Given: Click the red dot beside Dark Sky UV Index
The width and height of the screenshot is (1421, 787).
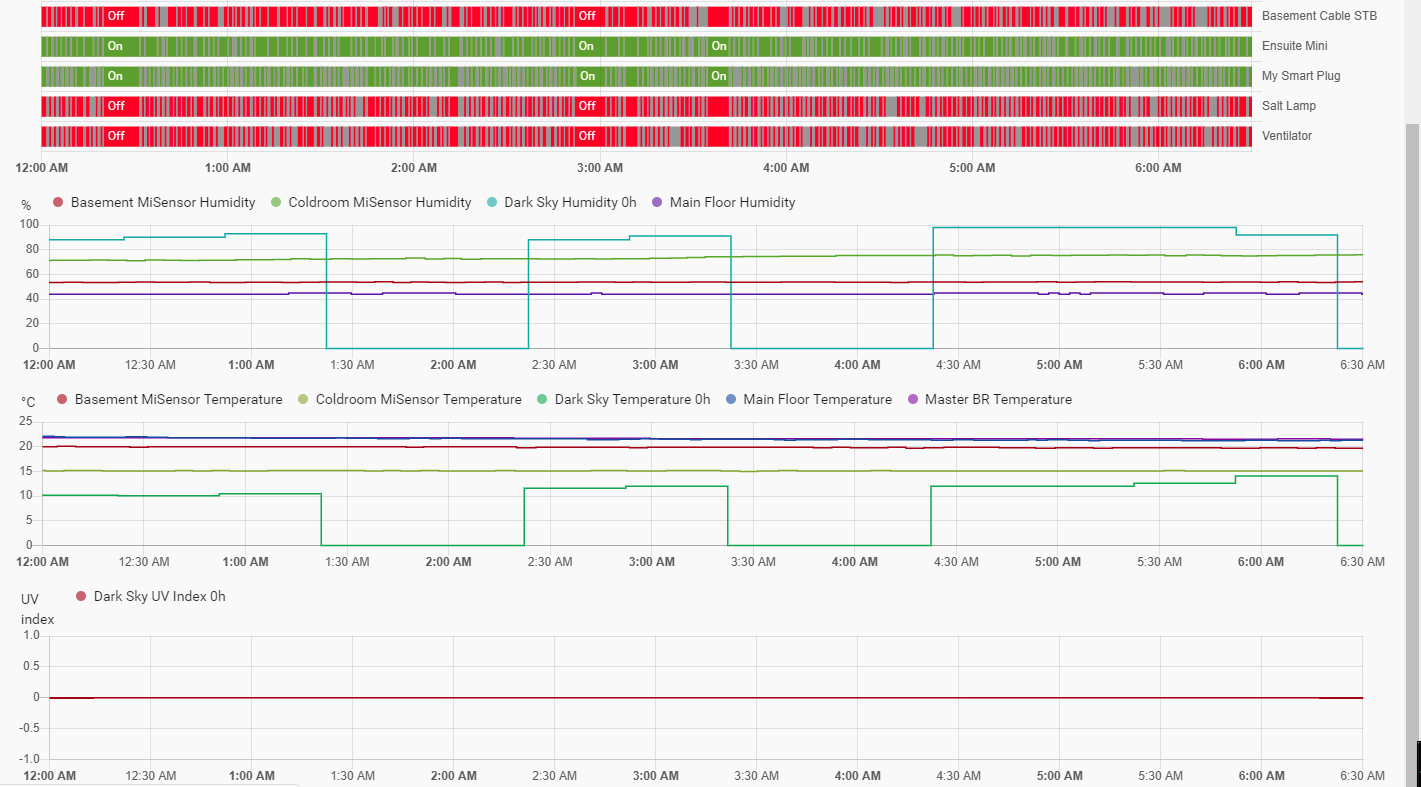Looking at the screenshot, I should click(x=82, y=597).
